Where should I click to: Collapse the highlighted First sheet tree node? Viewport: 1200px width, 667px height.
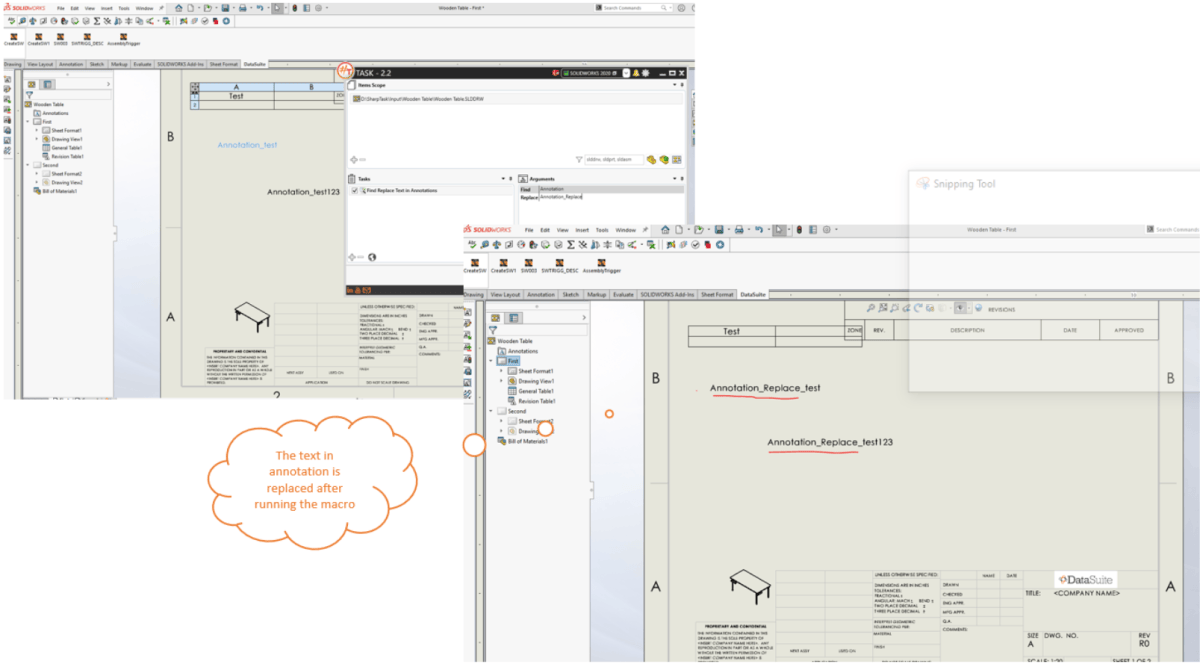tap(489, 361)
